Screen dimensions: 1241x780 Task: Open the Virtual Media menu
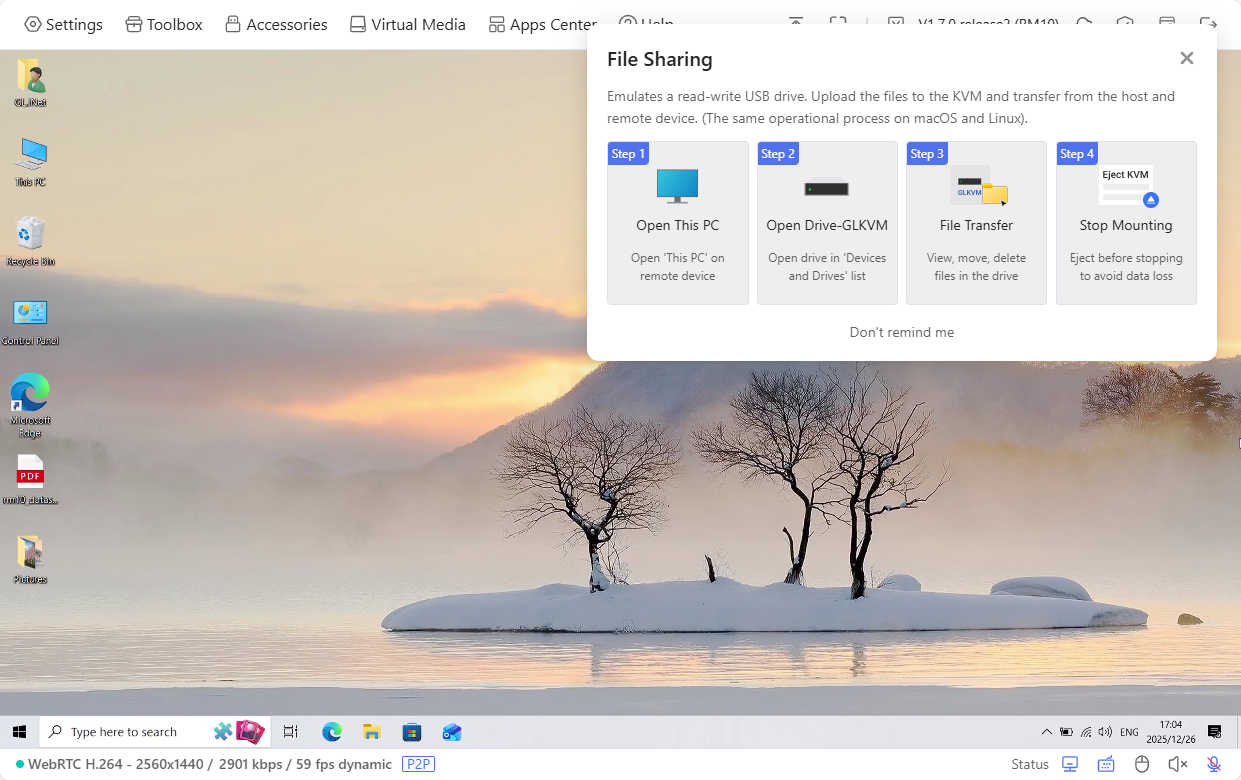[407, 23]
